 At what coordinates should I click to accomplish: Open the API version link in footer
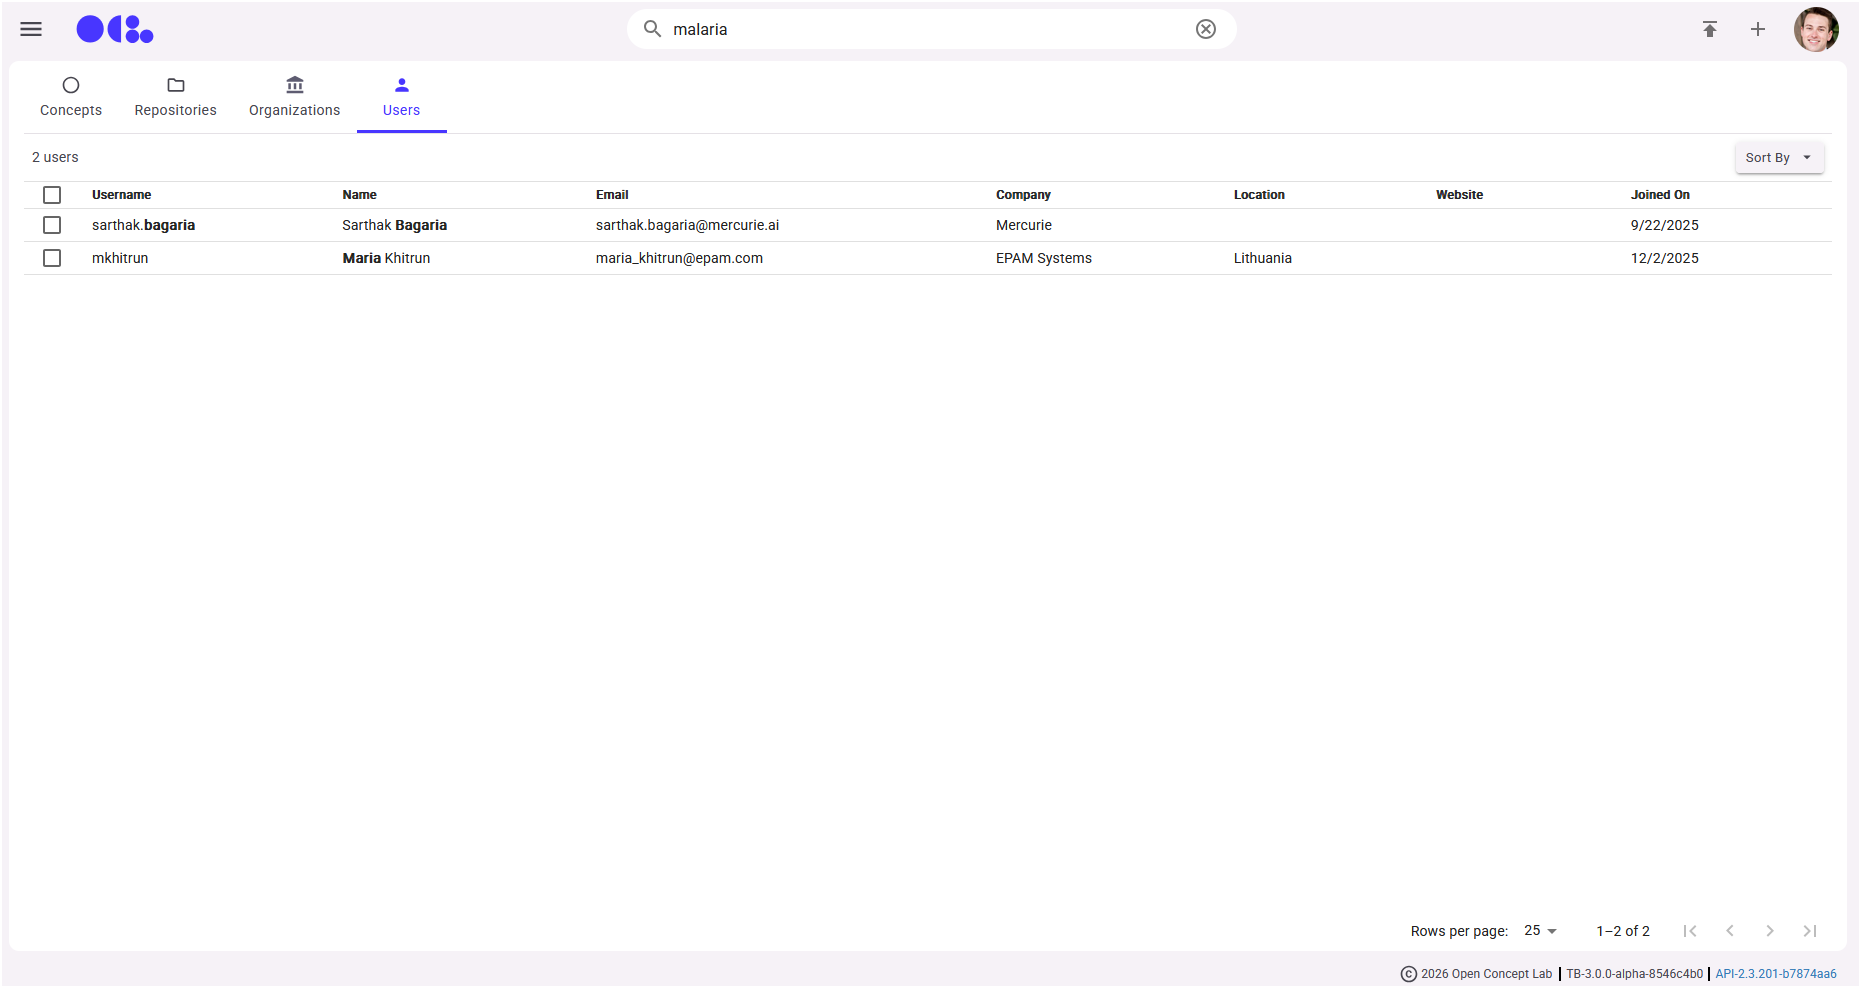click(1775, 974)
